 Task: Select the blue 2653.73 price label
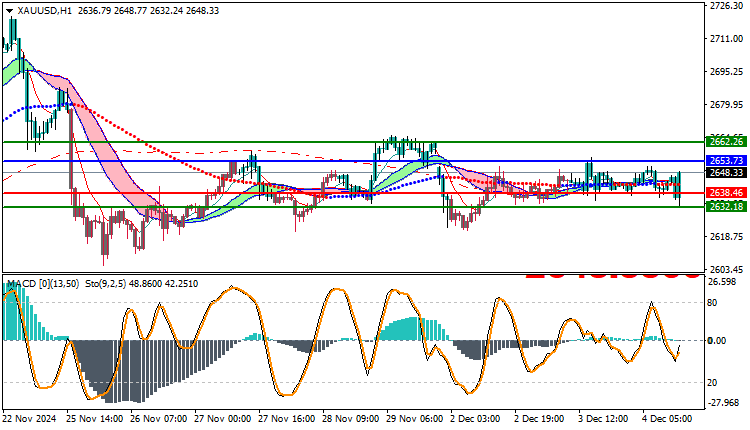pyautogui.click(x=726, y=161)
